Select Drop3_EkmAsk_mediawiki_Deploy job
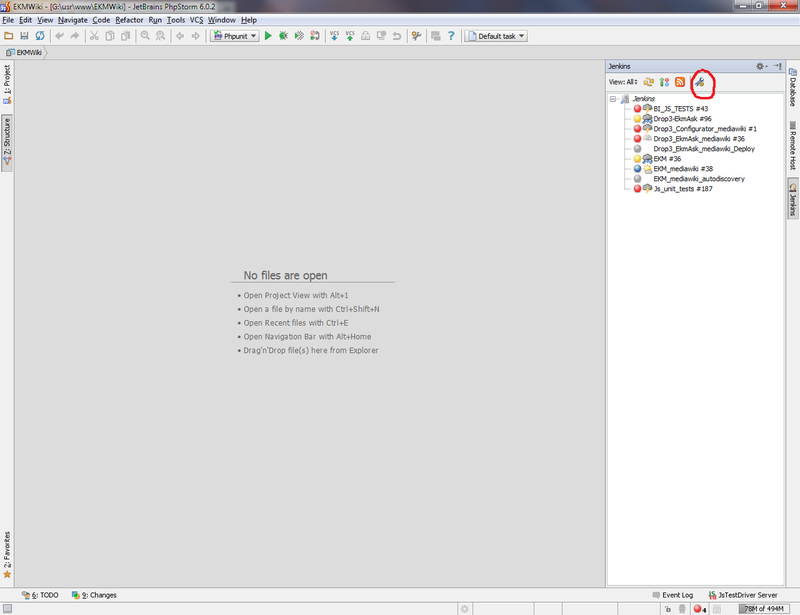Image resolution: width=800 pixels, height=615 pixels. click(x=704, y=149)
